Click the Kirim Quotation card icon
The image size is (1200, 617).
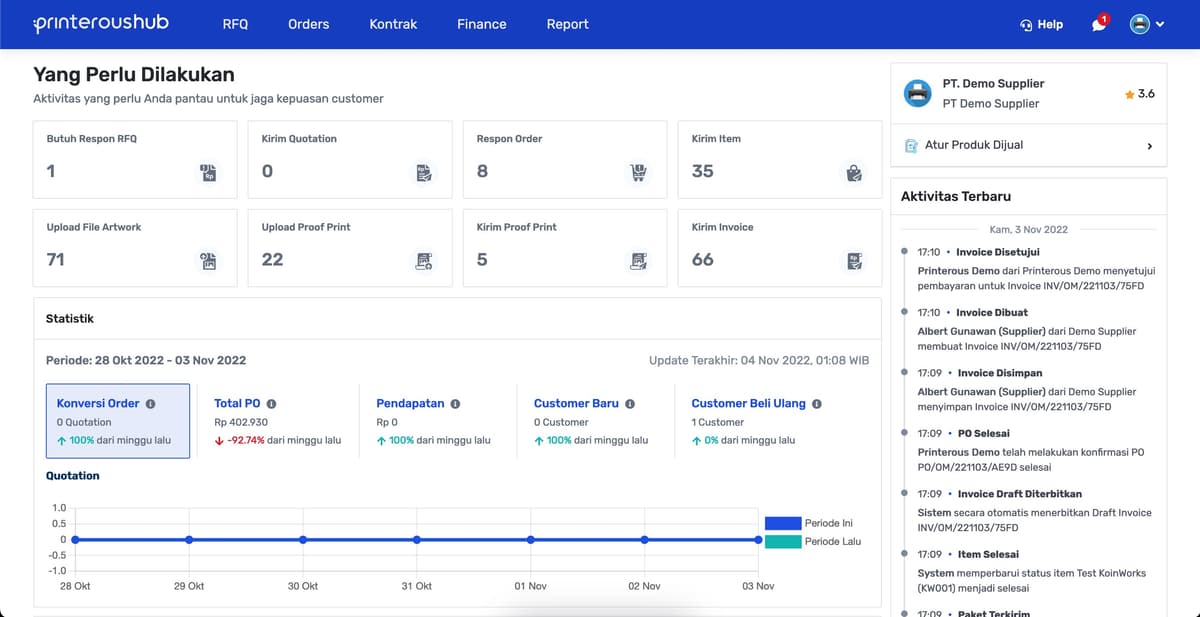[x=424, y=173]
